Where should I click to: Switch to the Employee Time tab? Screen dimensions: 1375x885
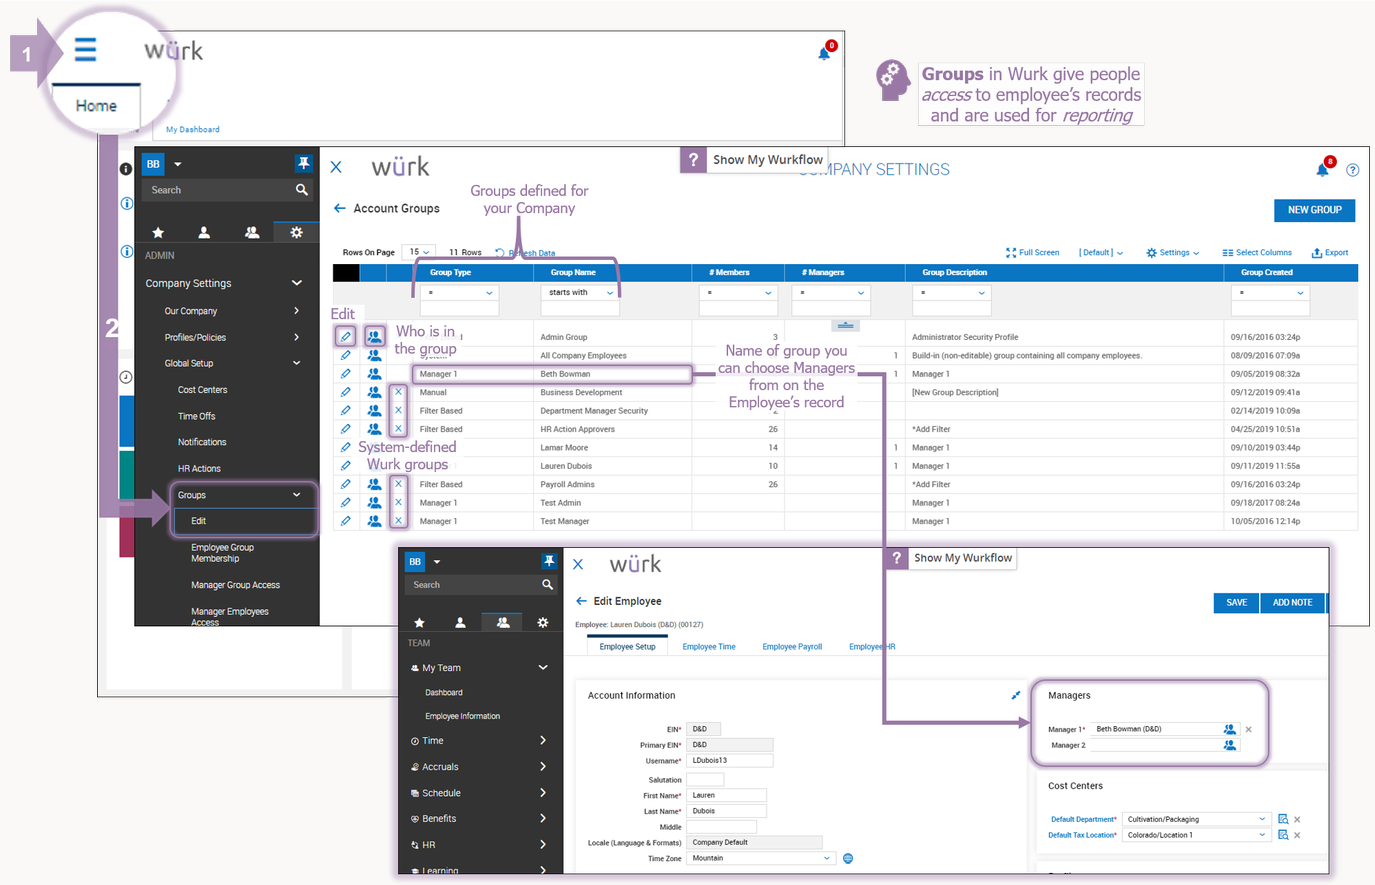pyautogui.click(x=709, y=647)
